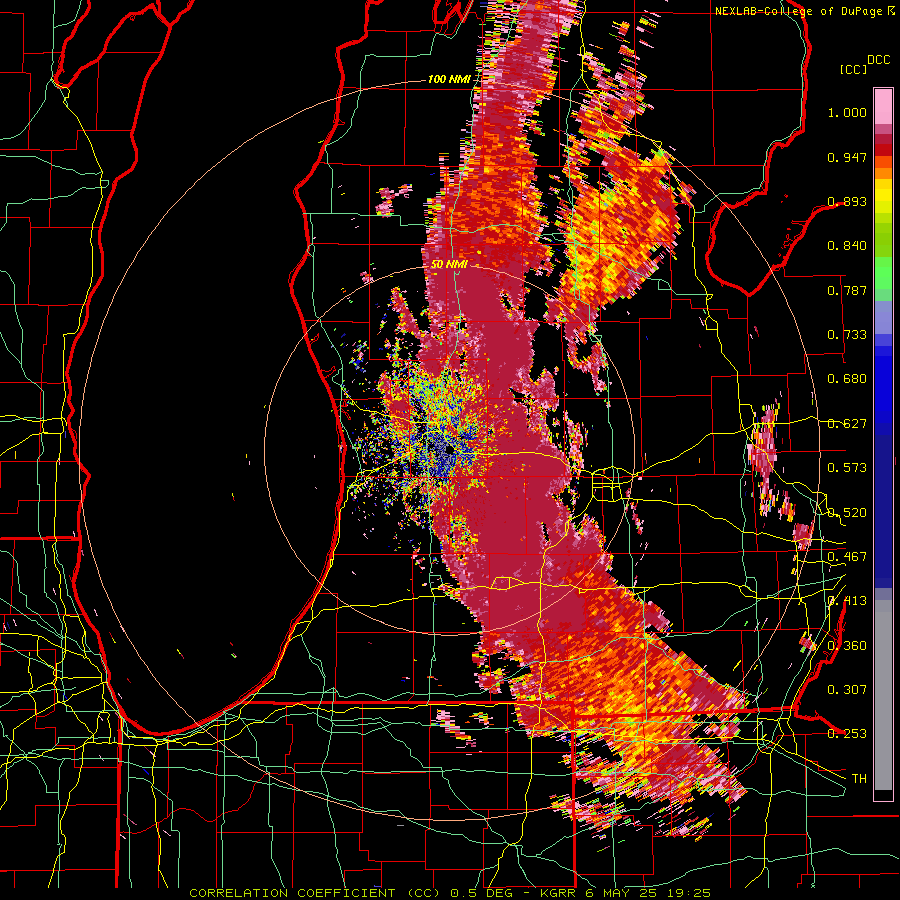Image resolution: width=900 pixels, height=900 pixels.
Task: Click the 0.733 scale value
Action: (847, 335)
